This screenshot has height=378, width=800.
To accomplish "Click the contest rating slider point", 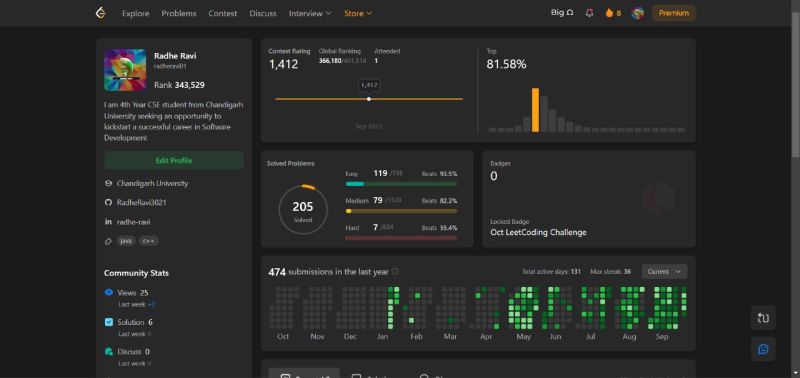I will point(369,99).
